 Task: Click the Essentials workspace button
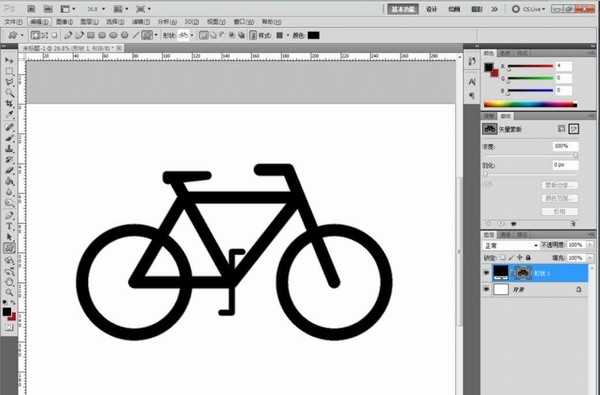click(x=403, y=9)
